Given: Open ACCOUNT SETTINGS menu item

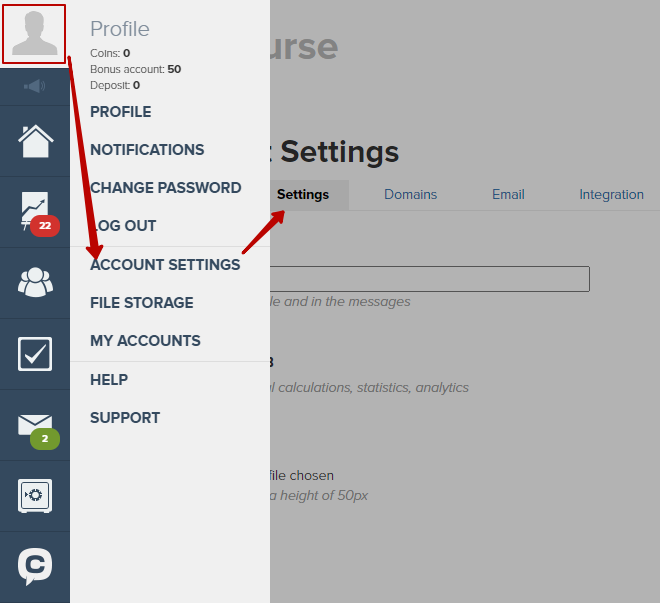Looking at the screenshot, I should pos(165,265).
